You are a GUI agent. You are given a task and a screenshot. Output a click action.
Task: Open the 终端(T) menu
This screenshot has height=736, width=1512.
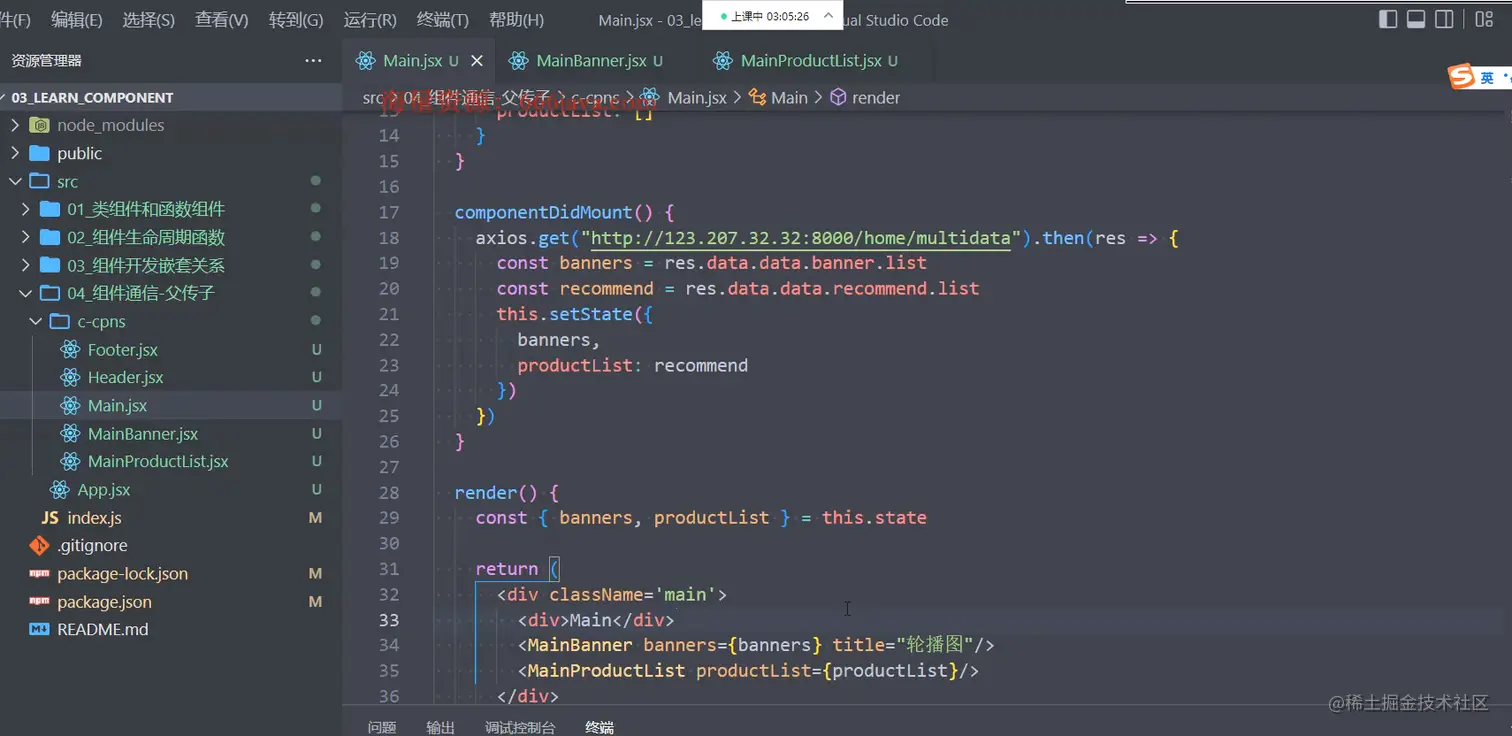click(442, 20)
